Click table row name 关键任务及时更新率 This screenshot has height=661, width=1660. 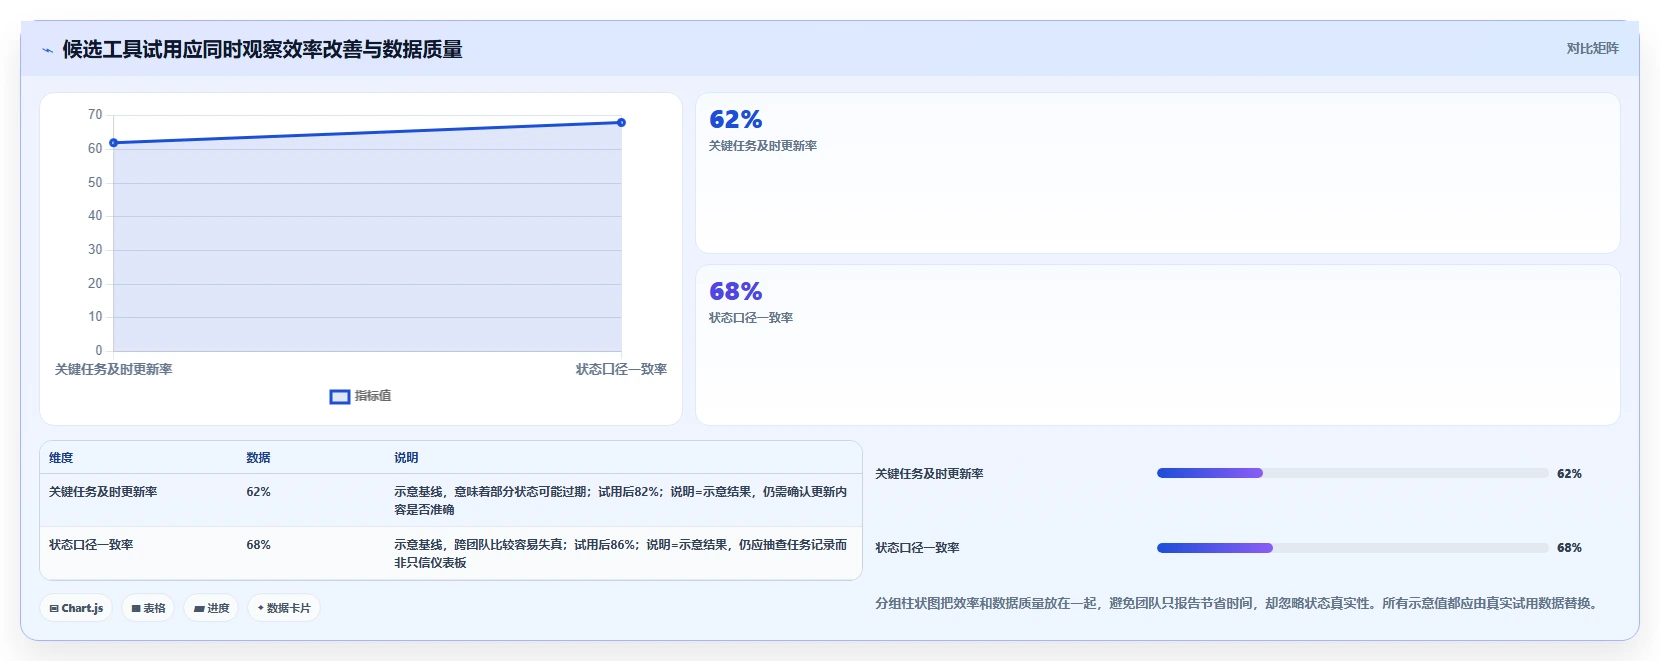[x=103, y=492]
